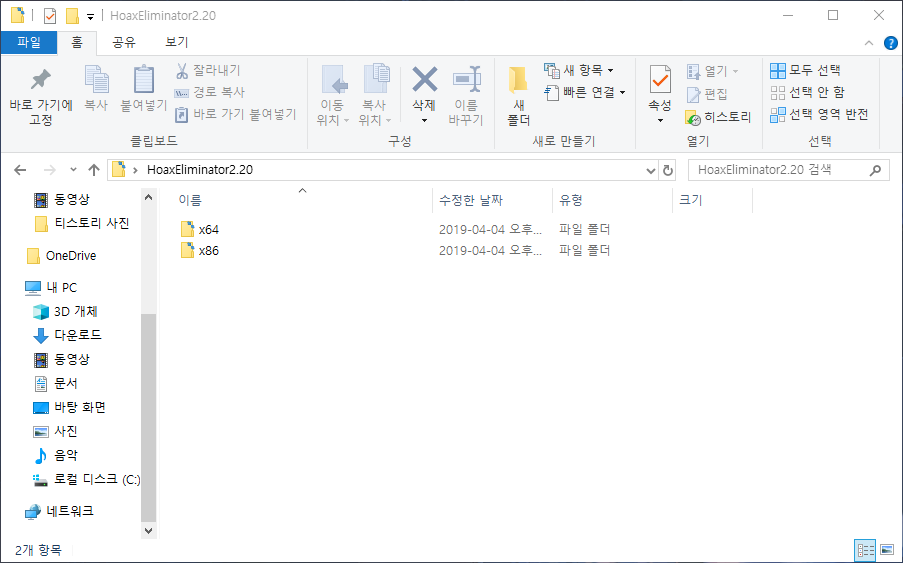Image resolution: width=903 pixels, height=563 pixels.
Task: Click Invert selection (선택 영역 반전)
Action: click(819, 115)
